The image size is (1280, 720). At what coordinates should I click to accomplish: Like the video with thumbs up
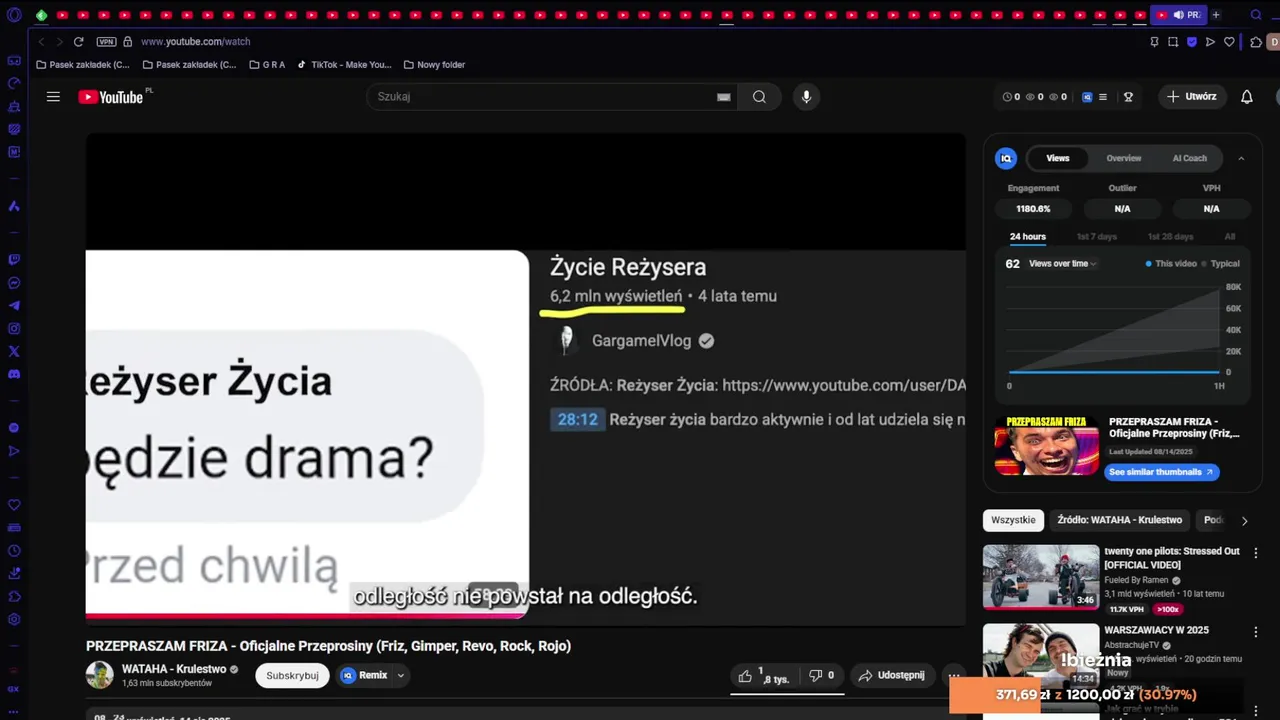766,676
